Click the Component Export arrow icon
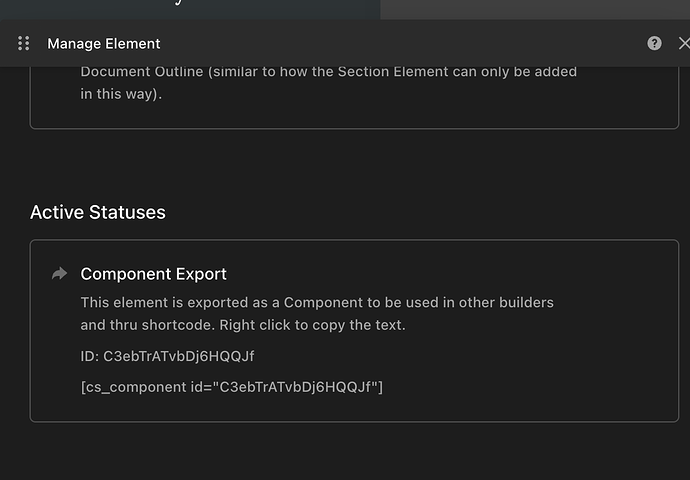The height and width of the screenshot is (480, 690). click(60, 274)
